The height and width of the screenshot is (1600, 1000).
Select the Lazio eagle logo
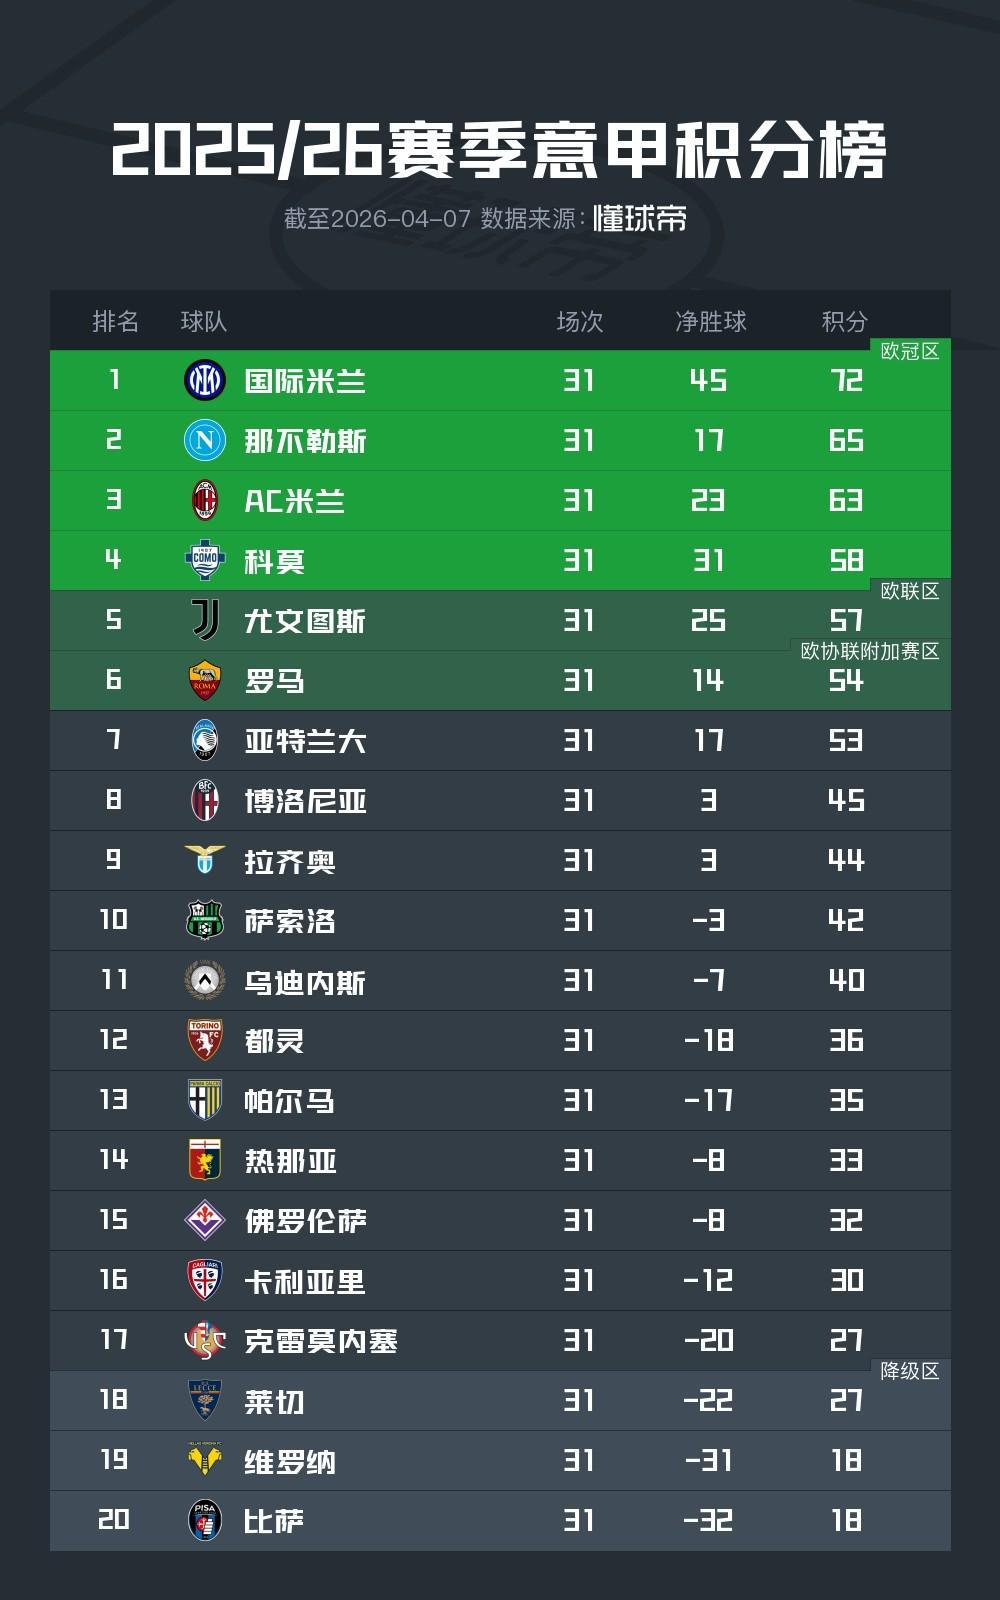tap(205, 860)
